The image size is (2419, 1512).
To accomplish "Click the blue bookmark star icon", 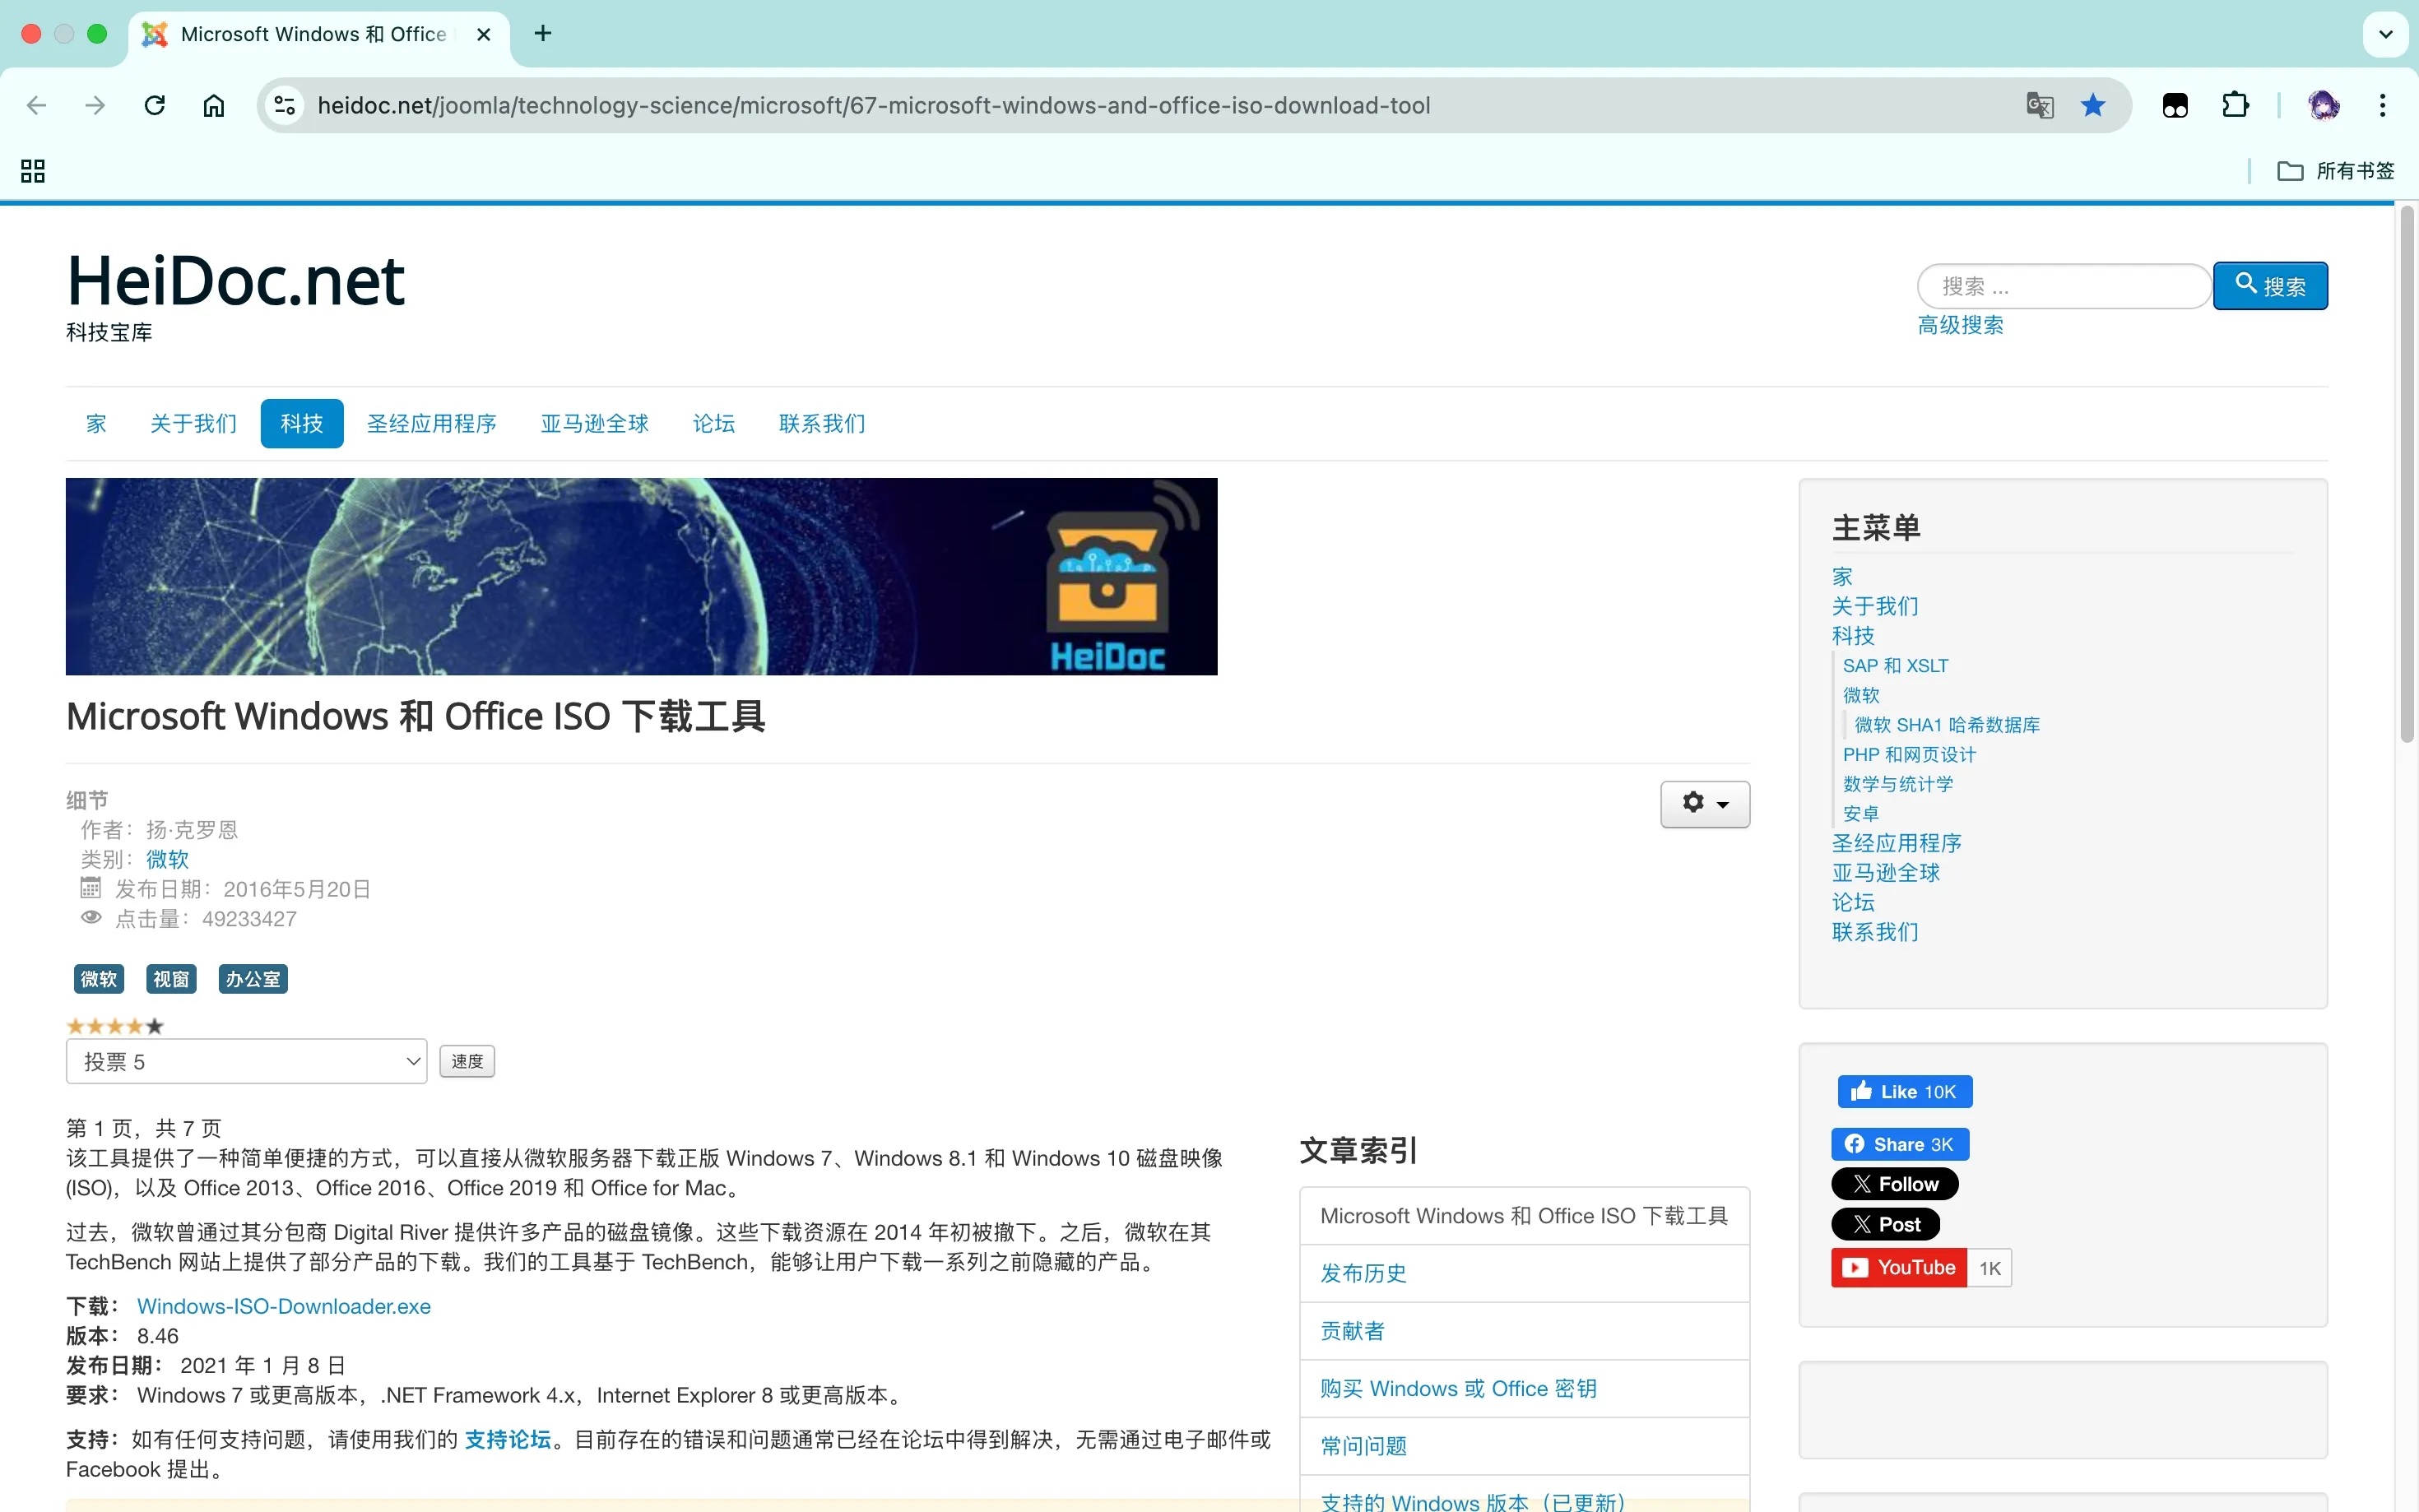I will tap(2092, 105).
